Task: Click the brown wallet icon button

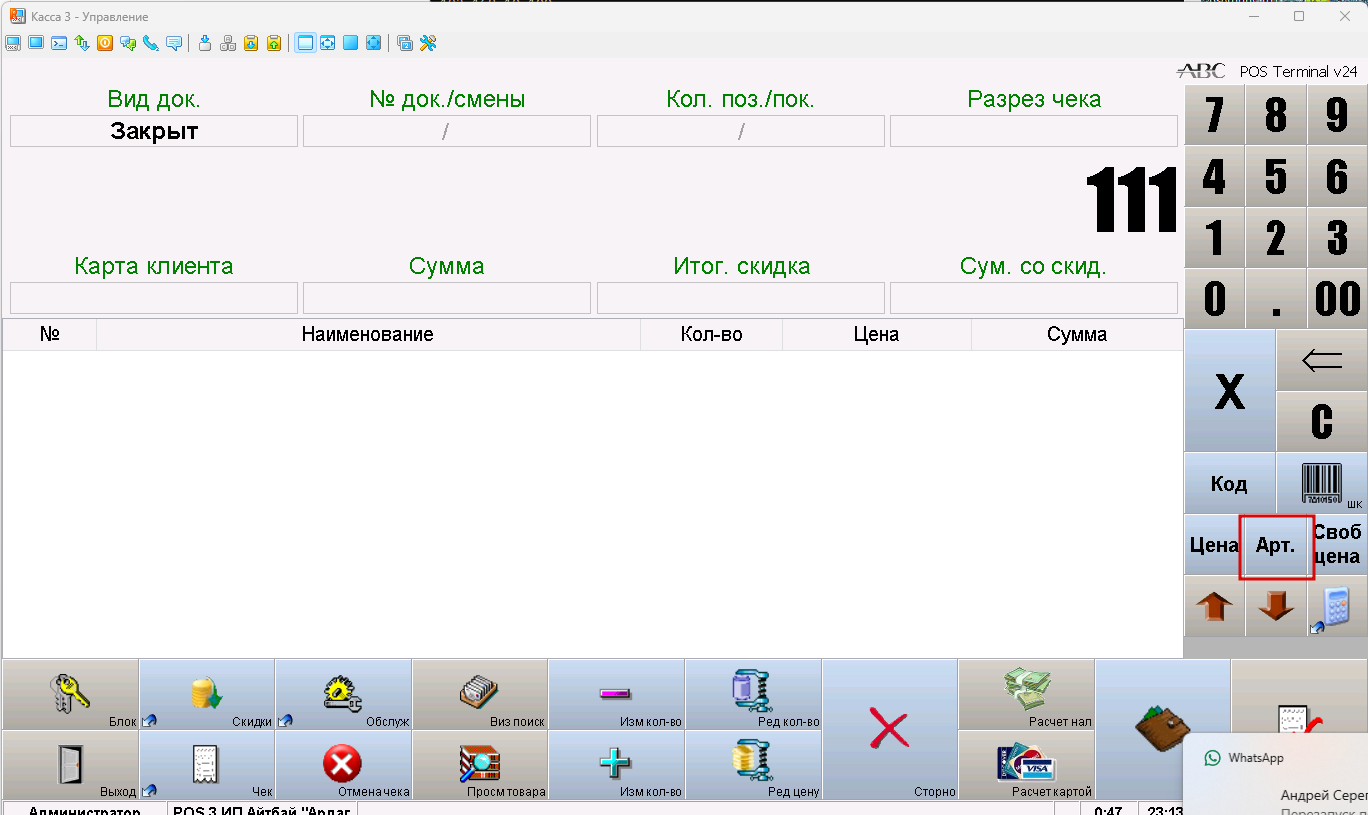Action: [1163, 729]
